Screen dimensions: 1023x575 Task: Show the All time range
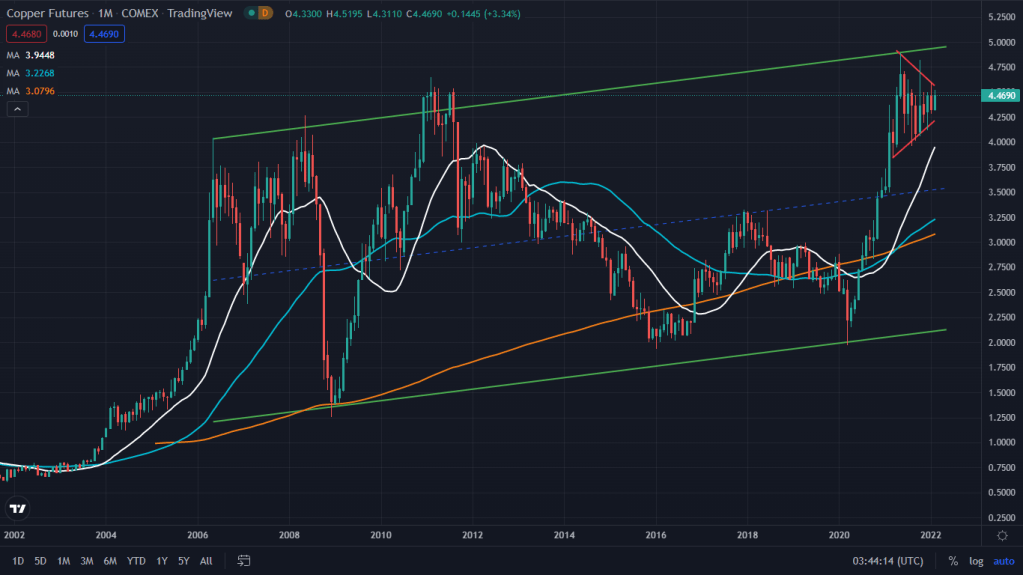(206, 561)
